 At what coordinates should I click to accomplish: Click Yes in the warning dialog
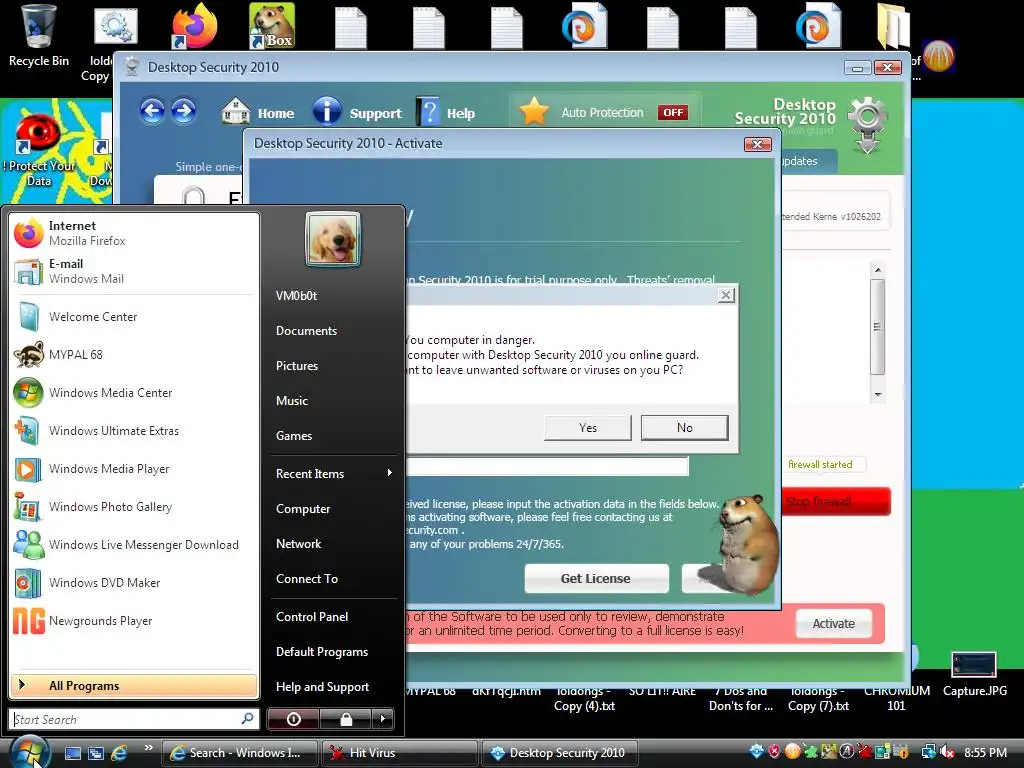(x=588, y=428)
